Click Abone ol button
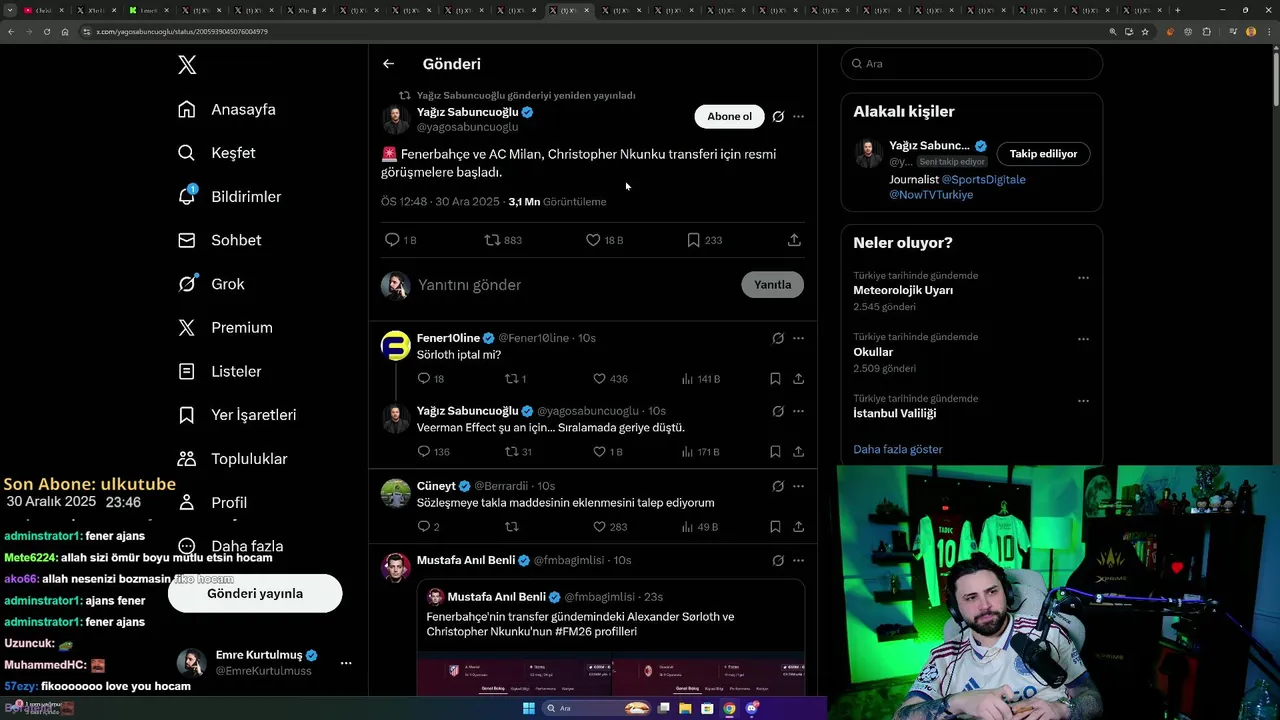 pyautogui.click(x=729, y=117)
